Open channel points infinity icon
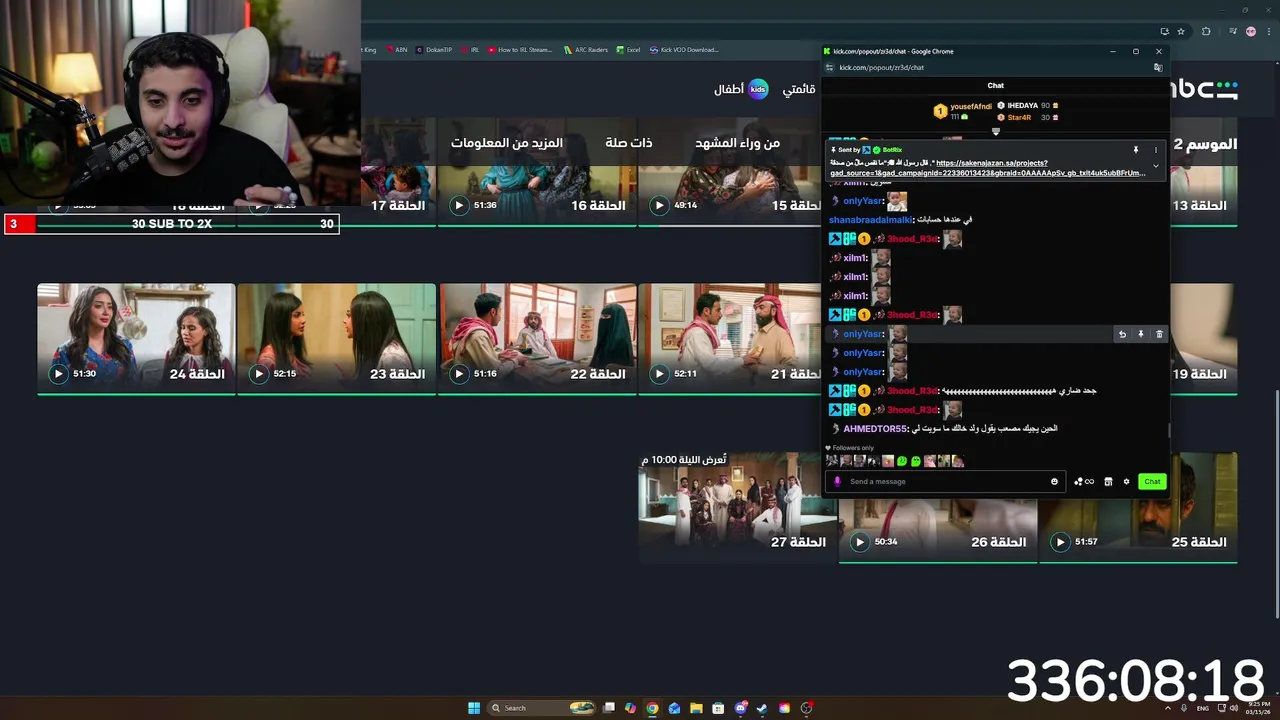Image resolution: width=1280 pixels, height=720 pixels. click(1084, 481)
